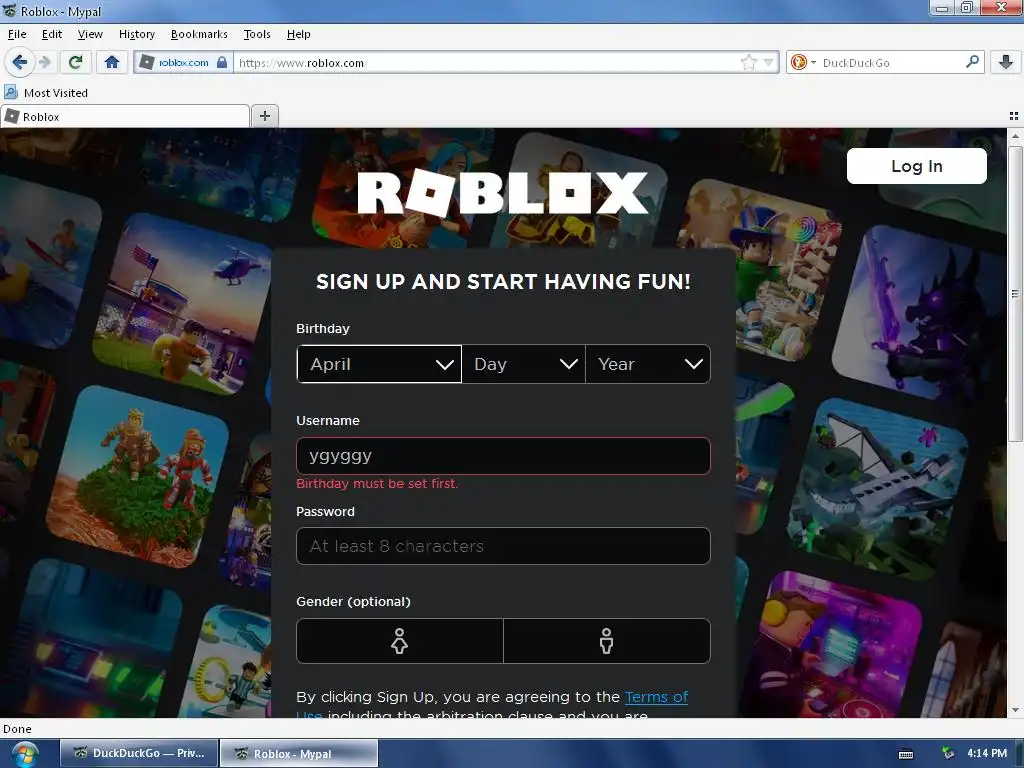
Task: Choose the DuckDuckGo search engine icon
Action: pos(799,63)
